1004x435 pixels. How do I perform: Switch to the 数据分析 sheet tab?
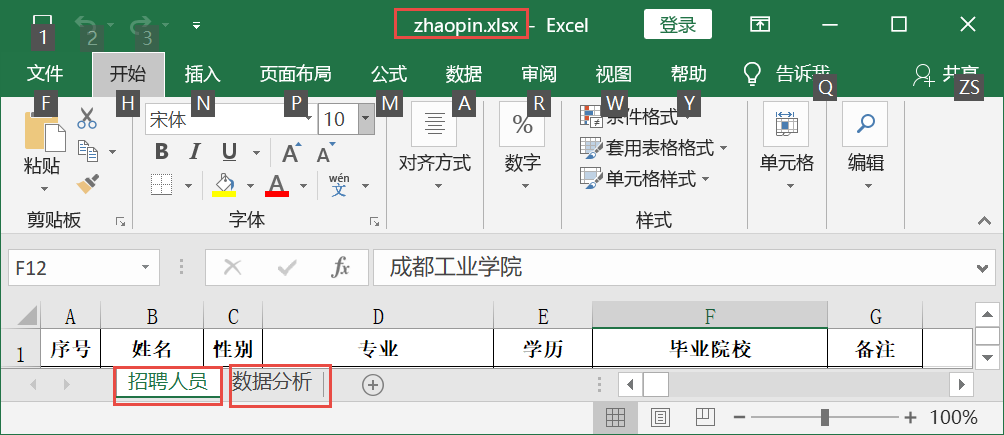(272, 382)
